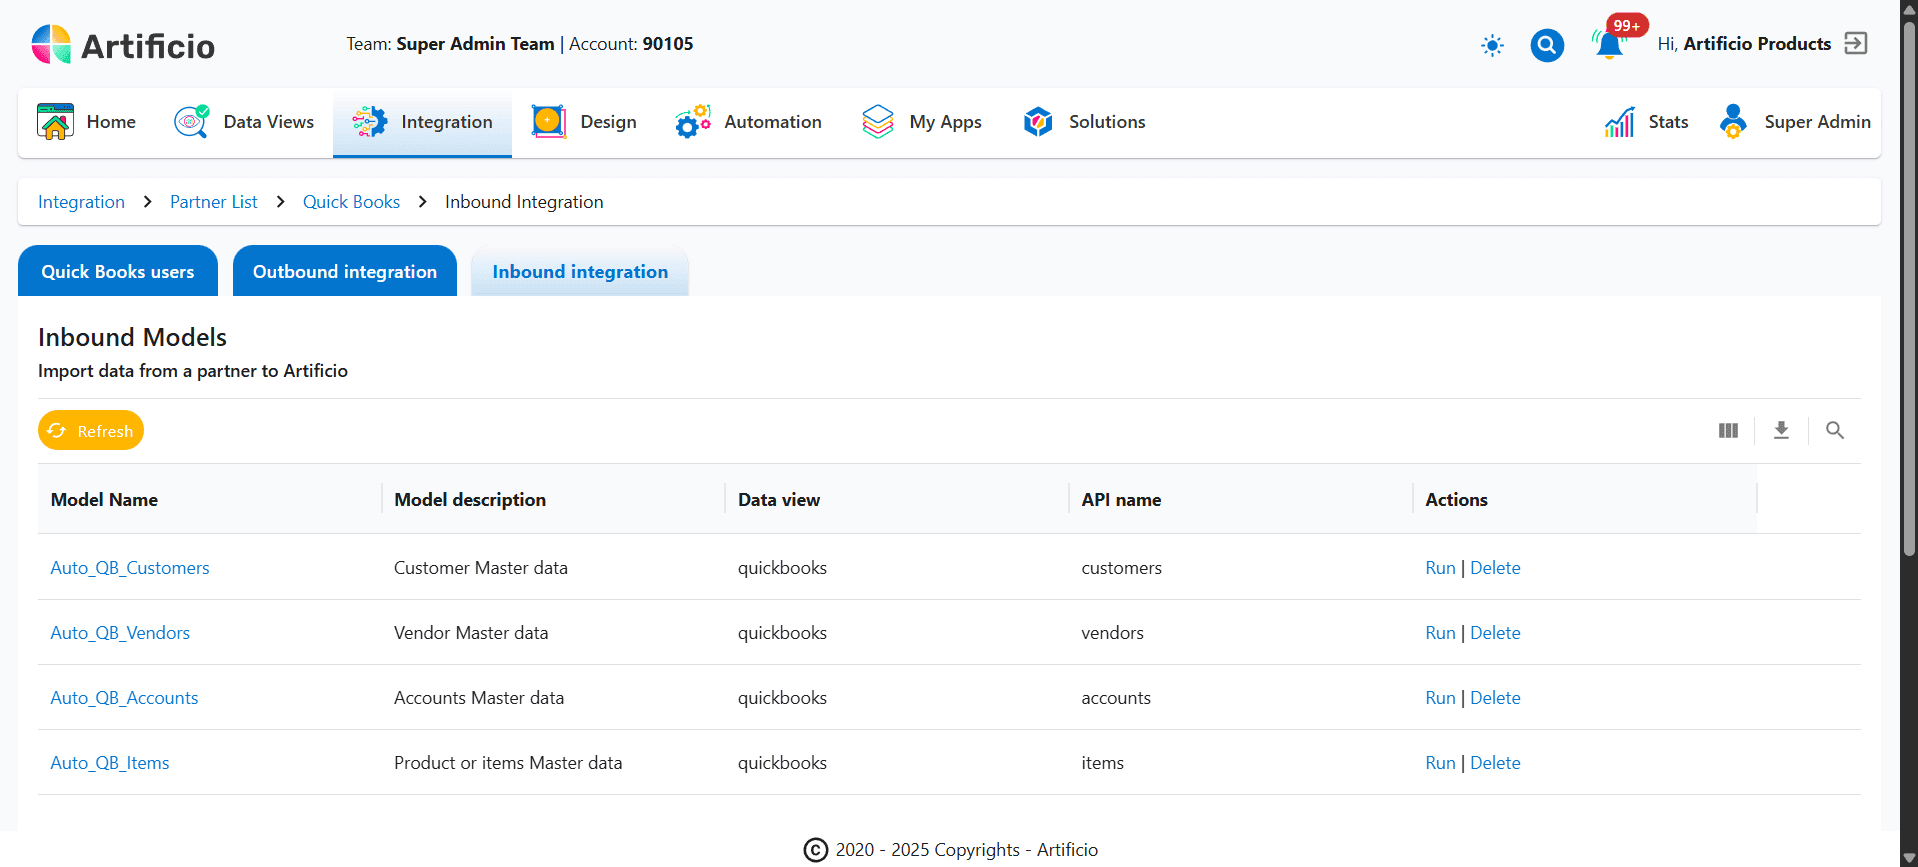Screen dimensions: 1918x867
Task: Click the Artificio logo
Action: (x=123, y=45)
